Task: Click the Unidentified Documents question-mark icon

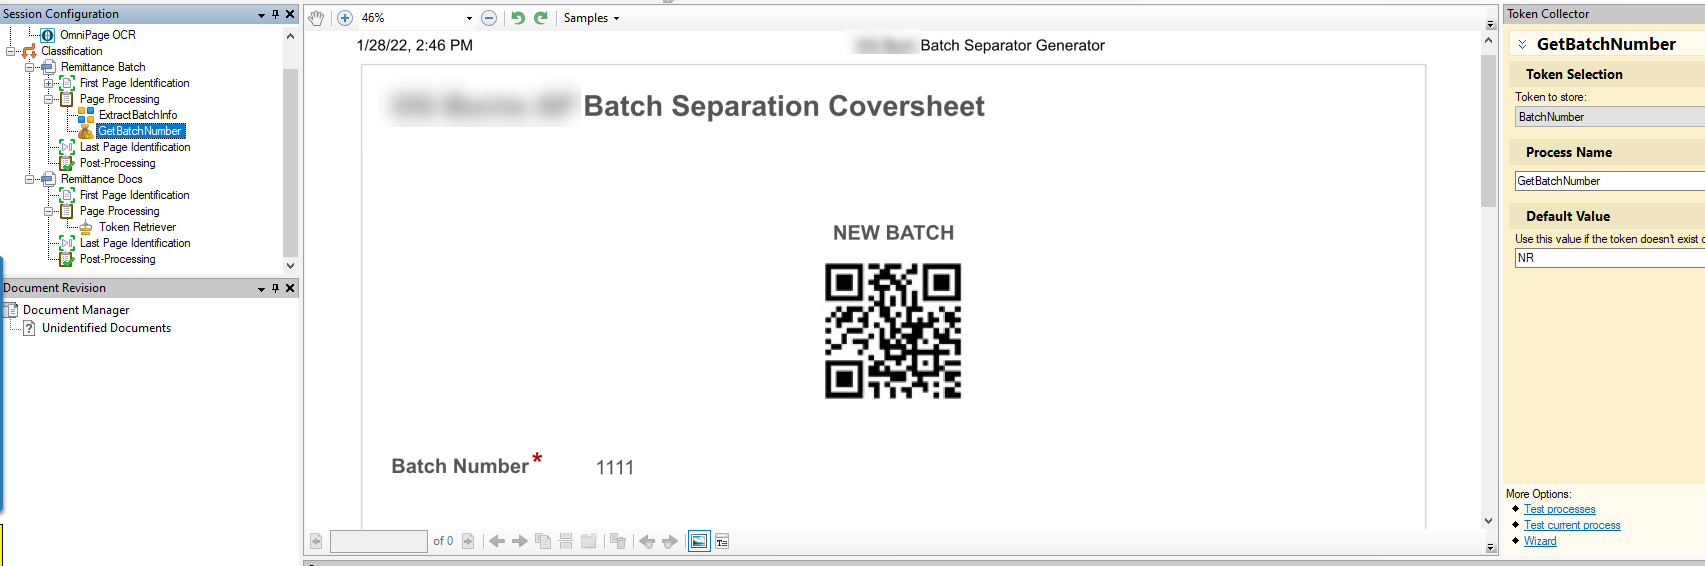Action: pos(29,328)
